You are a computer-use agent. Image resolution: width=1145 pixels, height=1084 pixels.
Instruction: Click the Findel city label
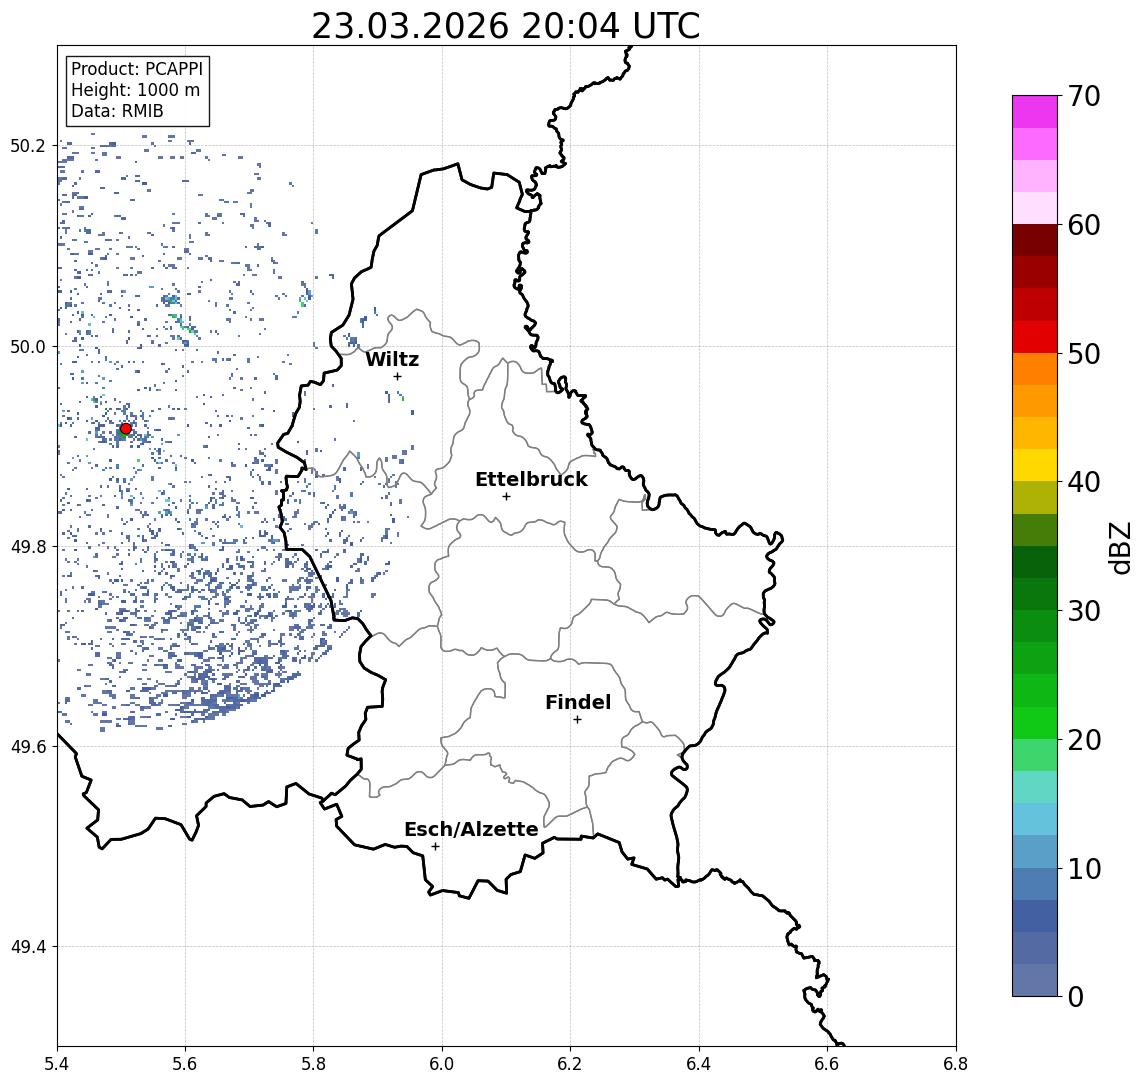pos(578,702)
